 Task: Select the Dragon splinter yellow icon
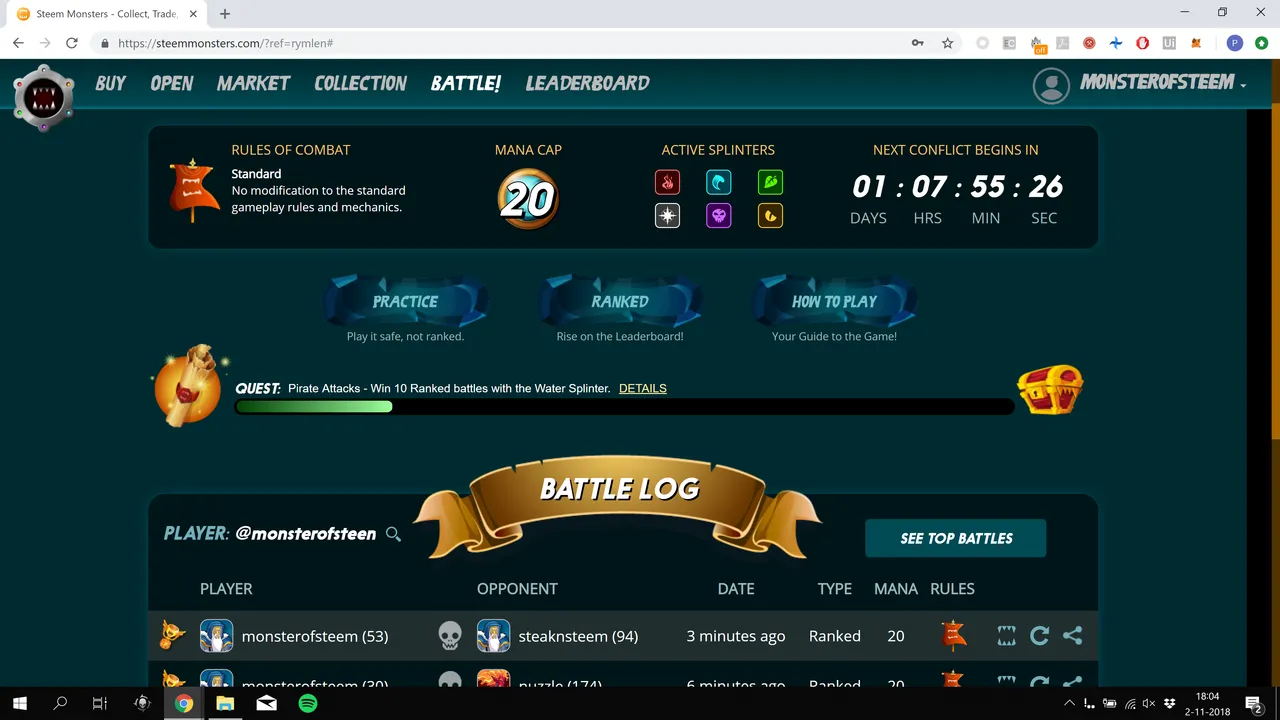tap(770, 215)
